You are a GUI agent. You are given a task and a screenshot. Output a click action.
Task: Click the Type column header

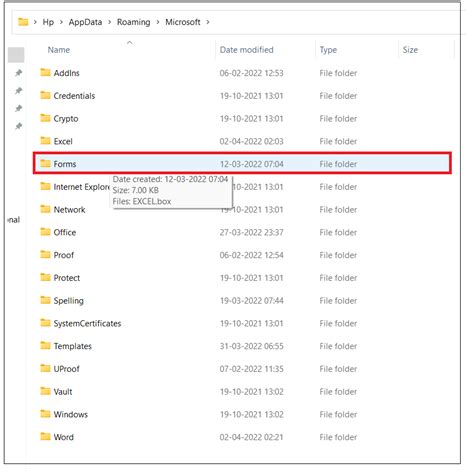pos(328,50)
